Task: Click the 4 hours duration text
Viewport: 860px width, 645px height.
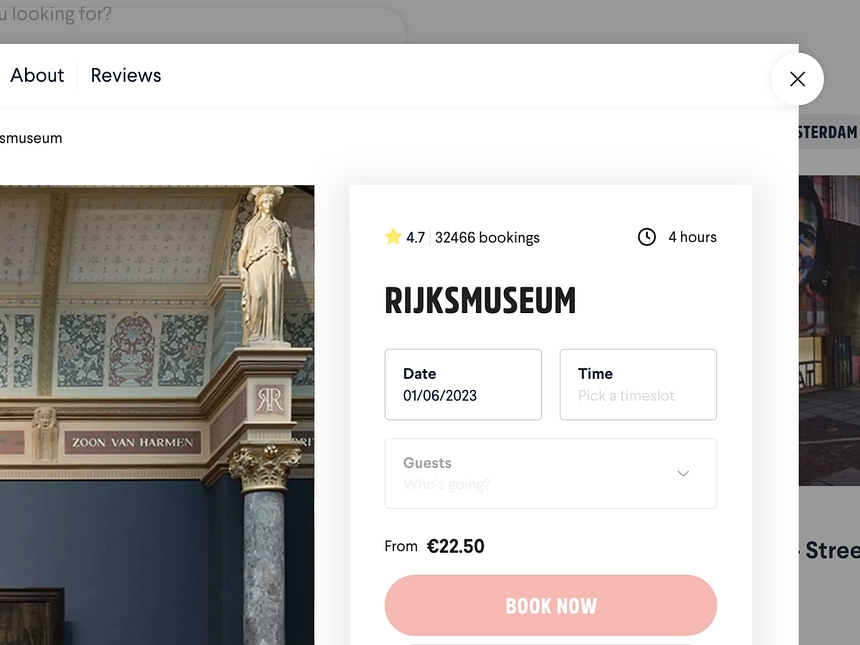Action: (x=692, y=237)
